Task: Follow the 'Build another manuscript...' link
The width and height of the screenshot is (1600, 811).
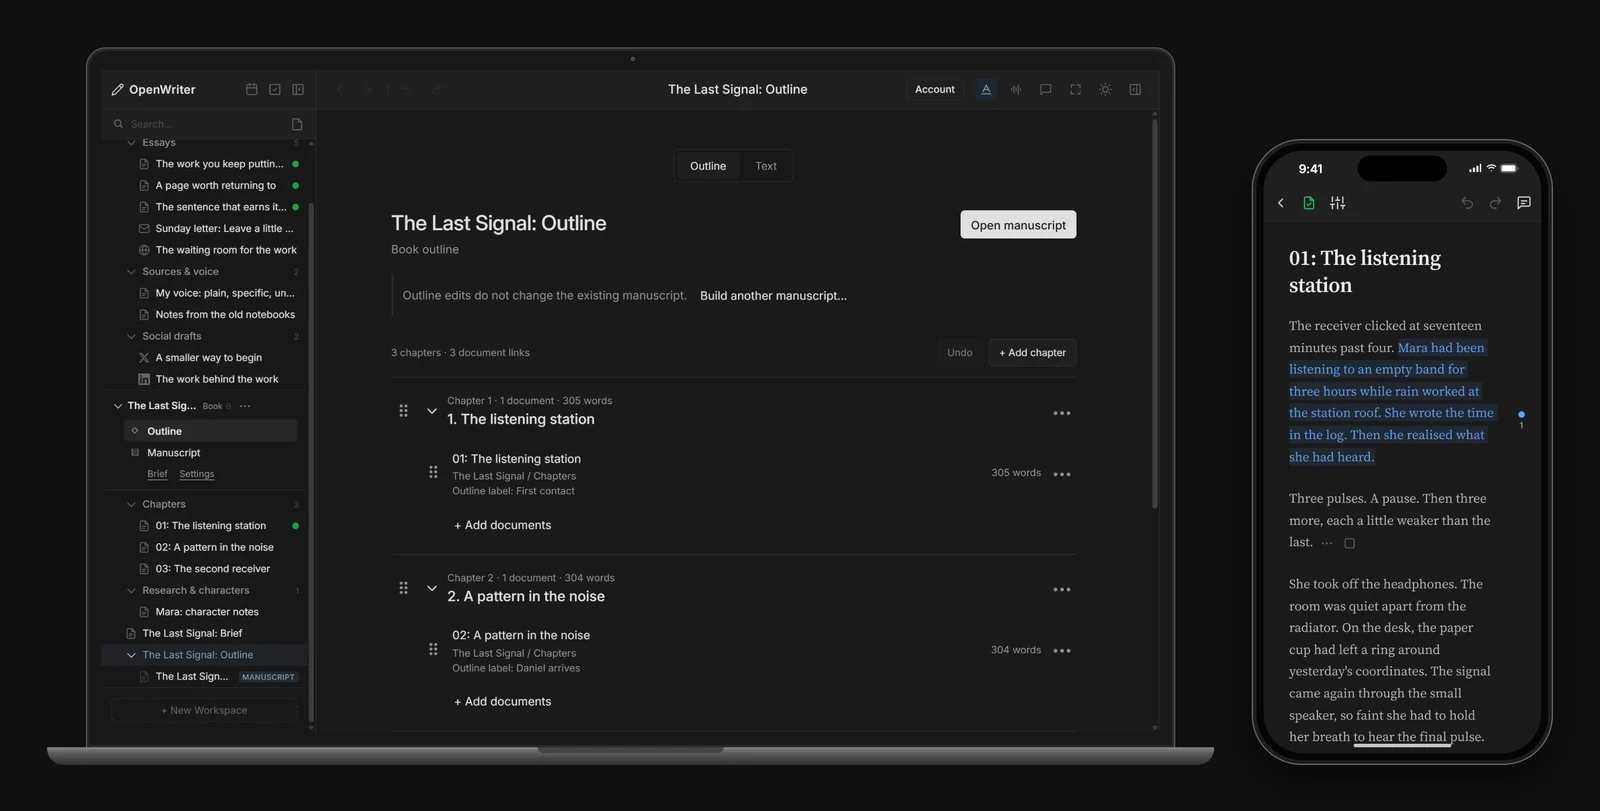Action: pos(773,296)
